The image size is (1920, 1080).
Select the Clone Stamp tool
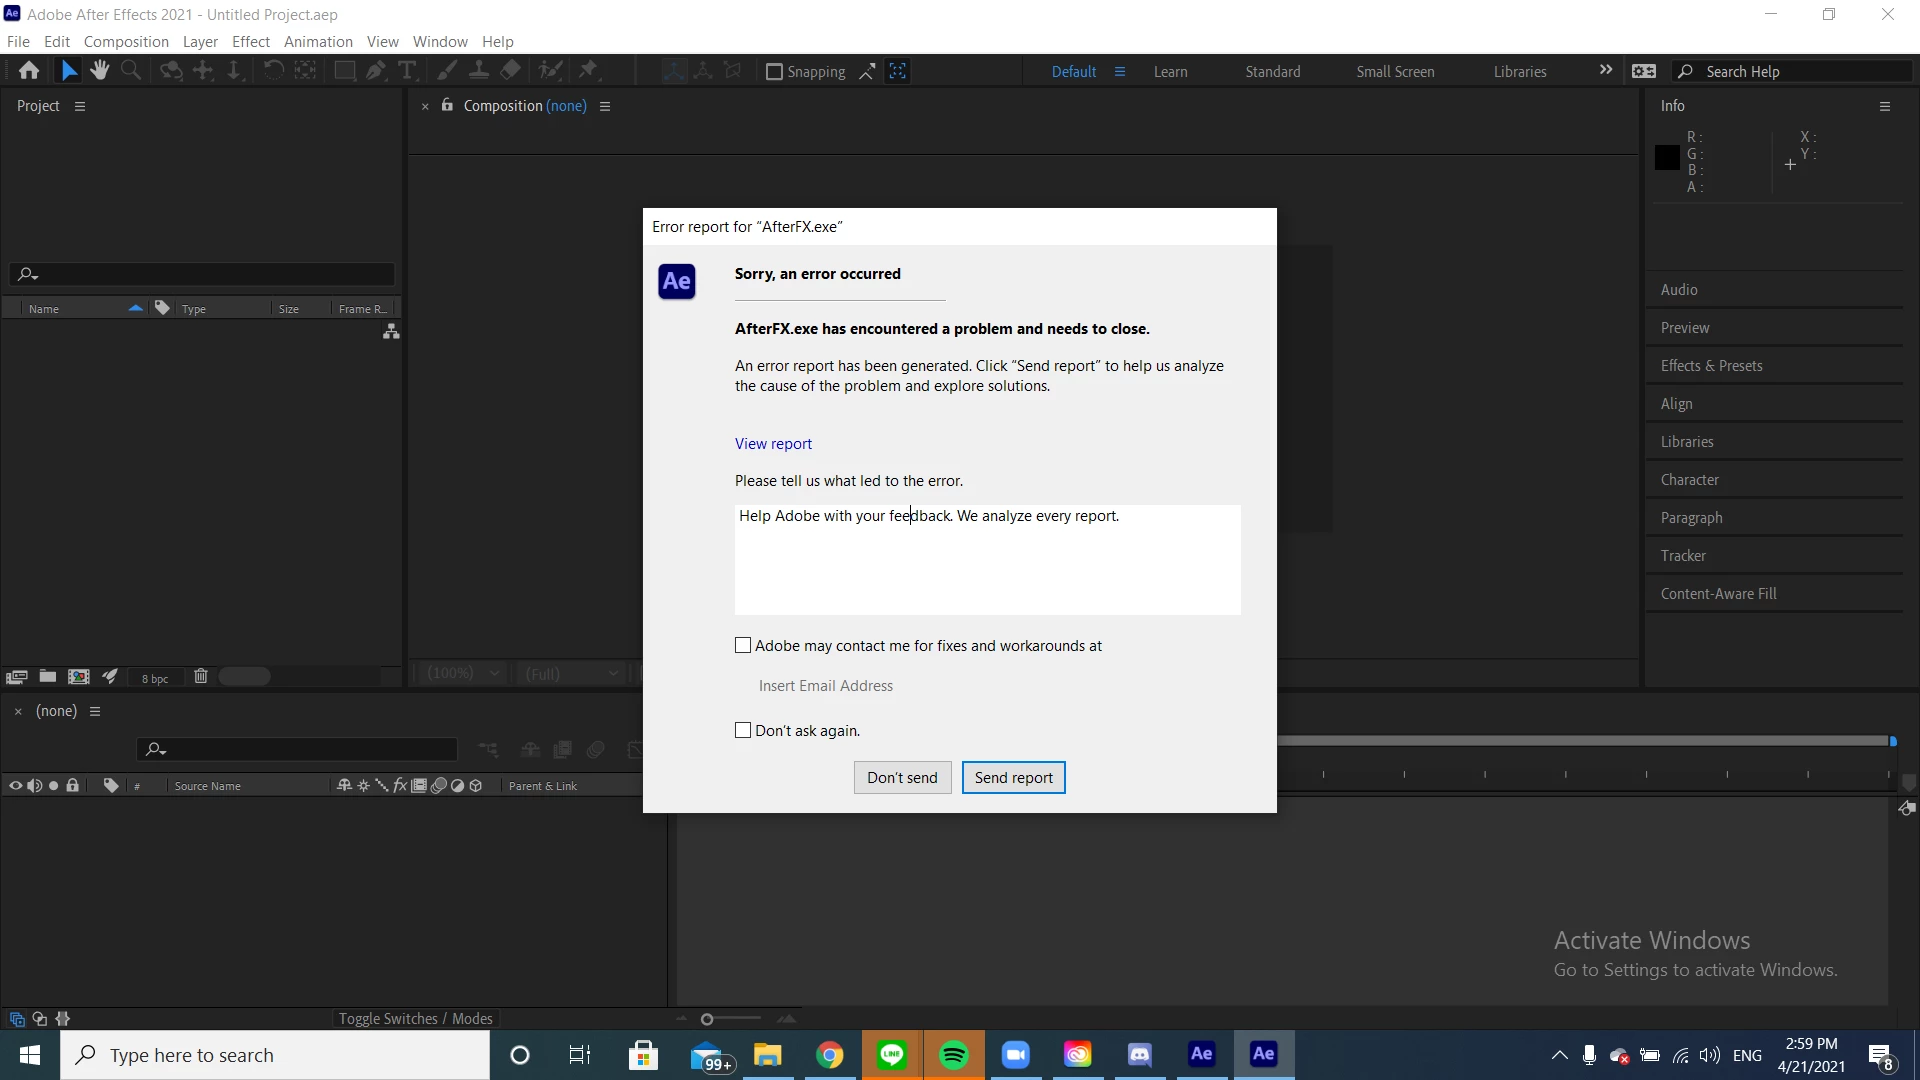(479, 70)
